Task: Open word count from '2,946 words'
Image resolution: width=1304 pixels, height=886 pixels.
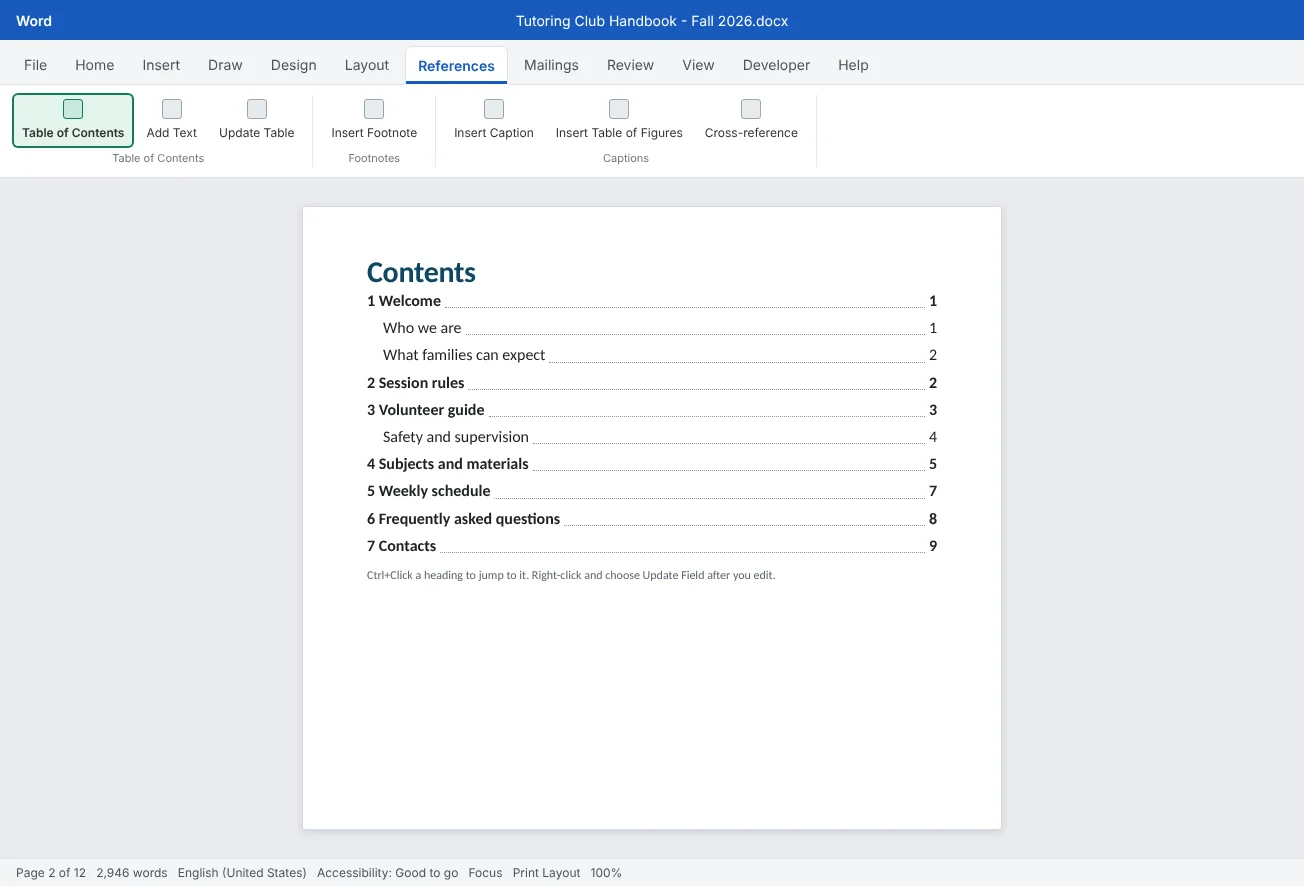Action: [132, 873]
